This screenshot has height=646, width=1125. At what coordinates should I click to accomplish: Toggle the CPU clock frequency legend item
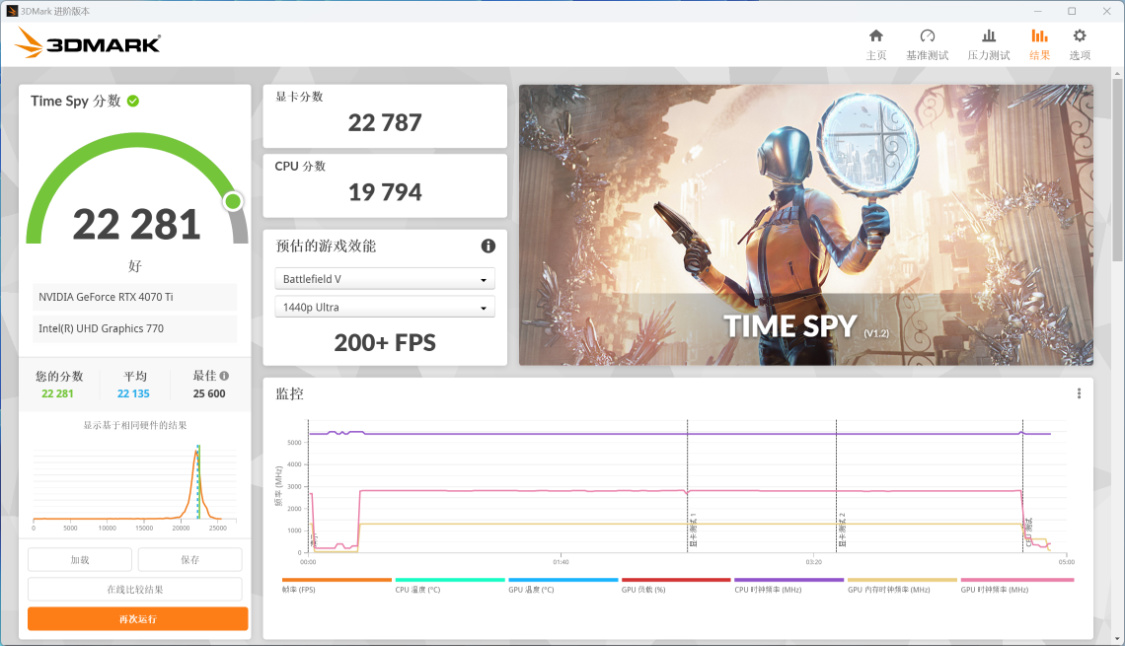click(768, 590)
